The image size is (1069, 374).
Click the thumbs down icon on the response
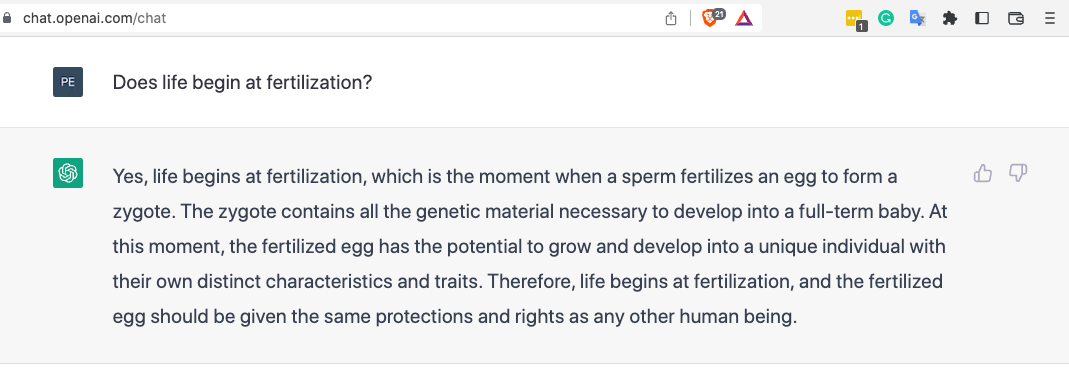1018,174
